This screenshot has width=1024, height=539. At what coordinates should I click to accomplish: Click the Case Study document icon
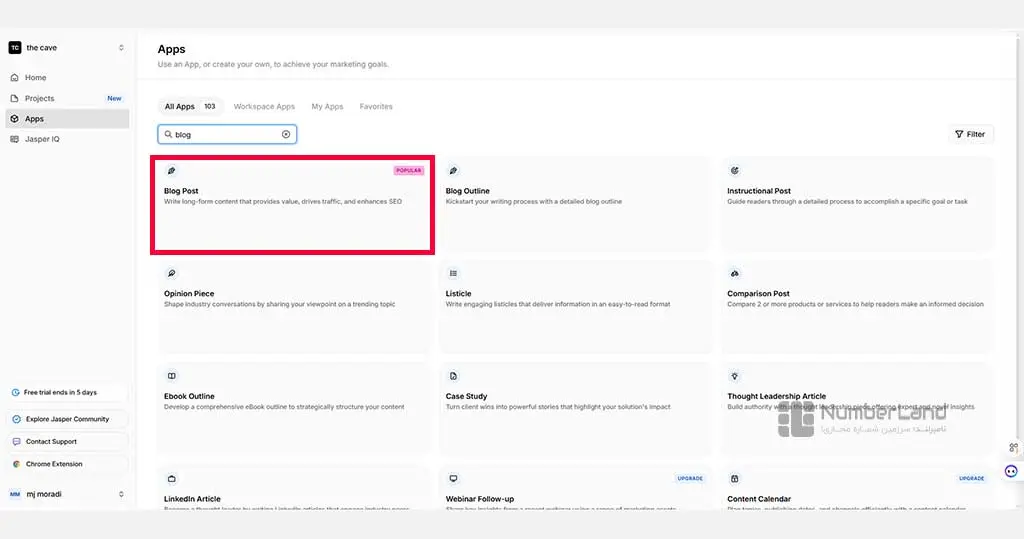click(x=453, y=376)
